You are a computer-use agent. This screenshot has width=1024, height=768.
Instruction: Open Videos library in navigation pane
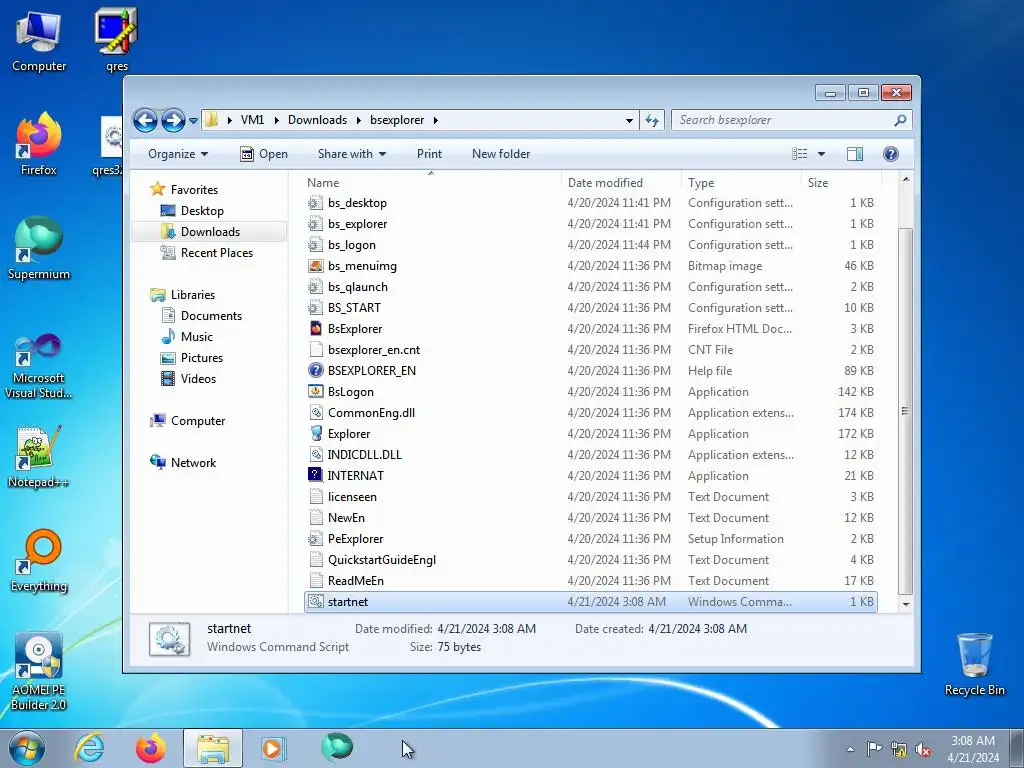pyautogui.click(x=198, y=379)
